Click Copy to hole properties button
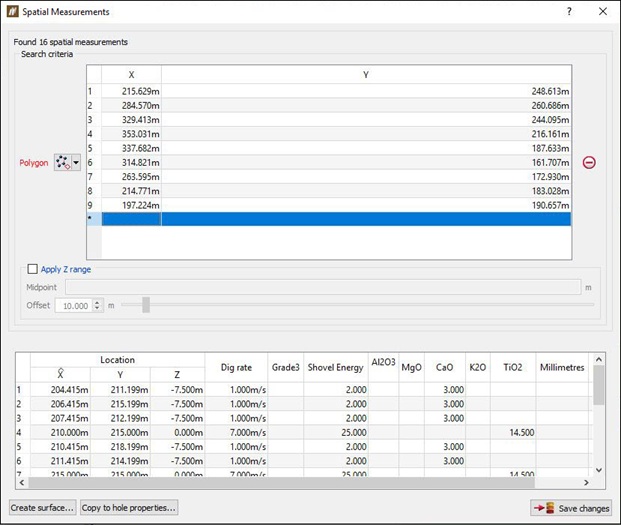Screen dimensions: 621x525 point(129,508)
